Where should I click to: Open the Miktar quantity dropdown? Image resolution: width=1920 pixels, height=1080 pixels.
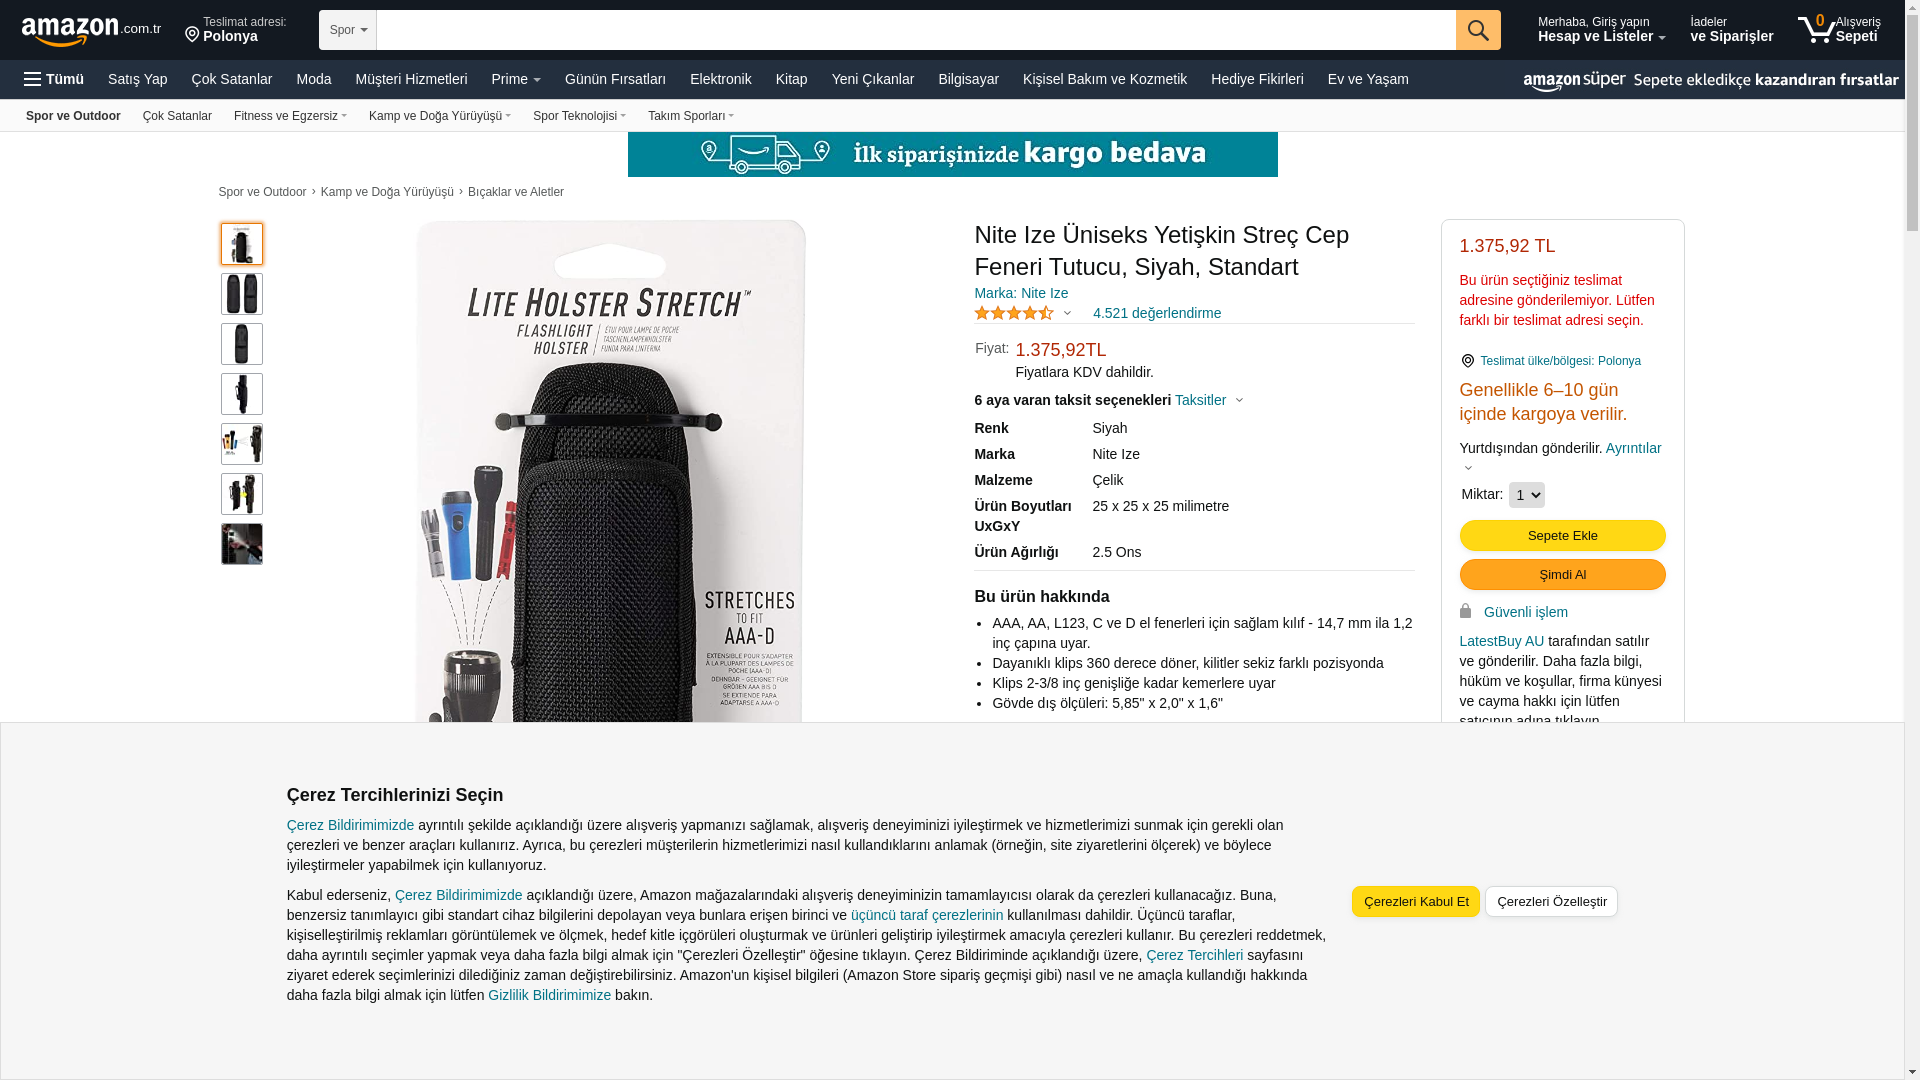pos(1526,495)
